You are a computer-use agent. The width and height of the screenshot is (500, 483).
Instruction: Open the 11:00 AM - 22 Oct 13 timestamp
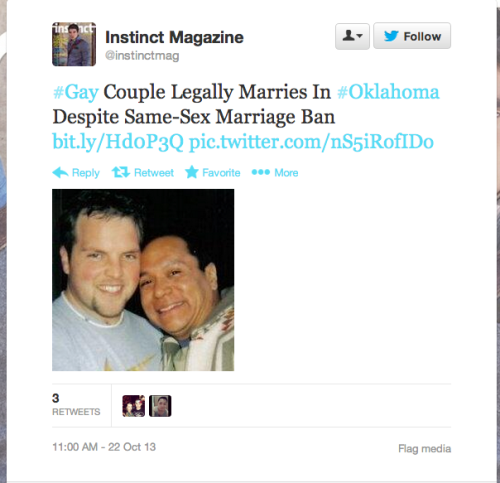click(104, 447)
